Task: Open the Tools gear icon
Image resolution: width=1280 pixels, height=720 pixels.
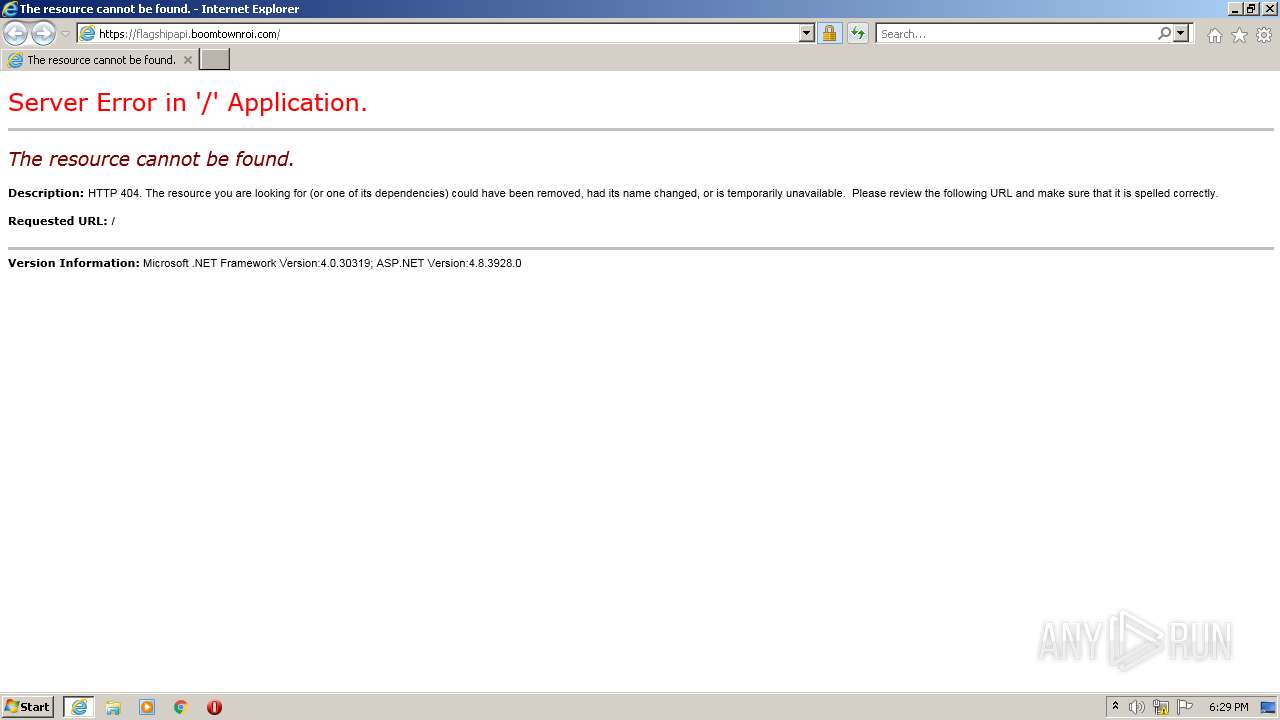Action: 1264,35
